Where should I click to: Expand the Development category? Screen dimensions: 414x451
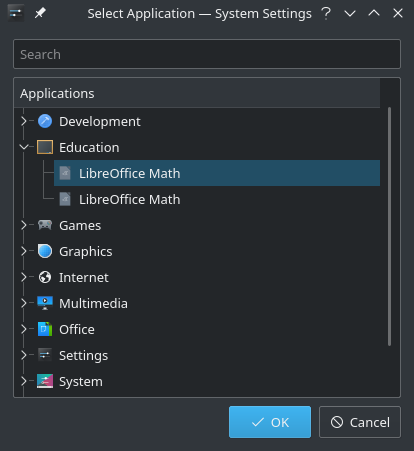tap(24, 121)
